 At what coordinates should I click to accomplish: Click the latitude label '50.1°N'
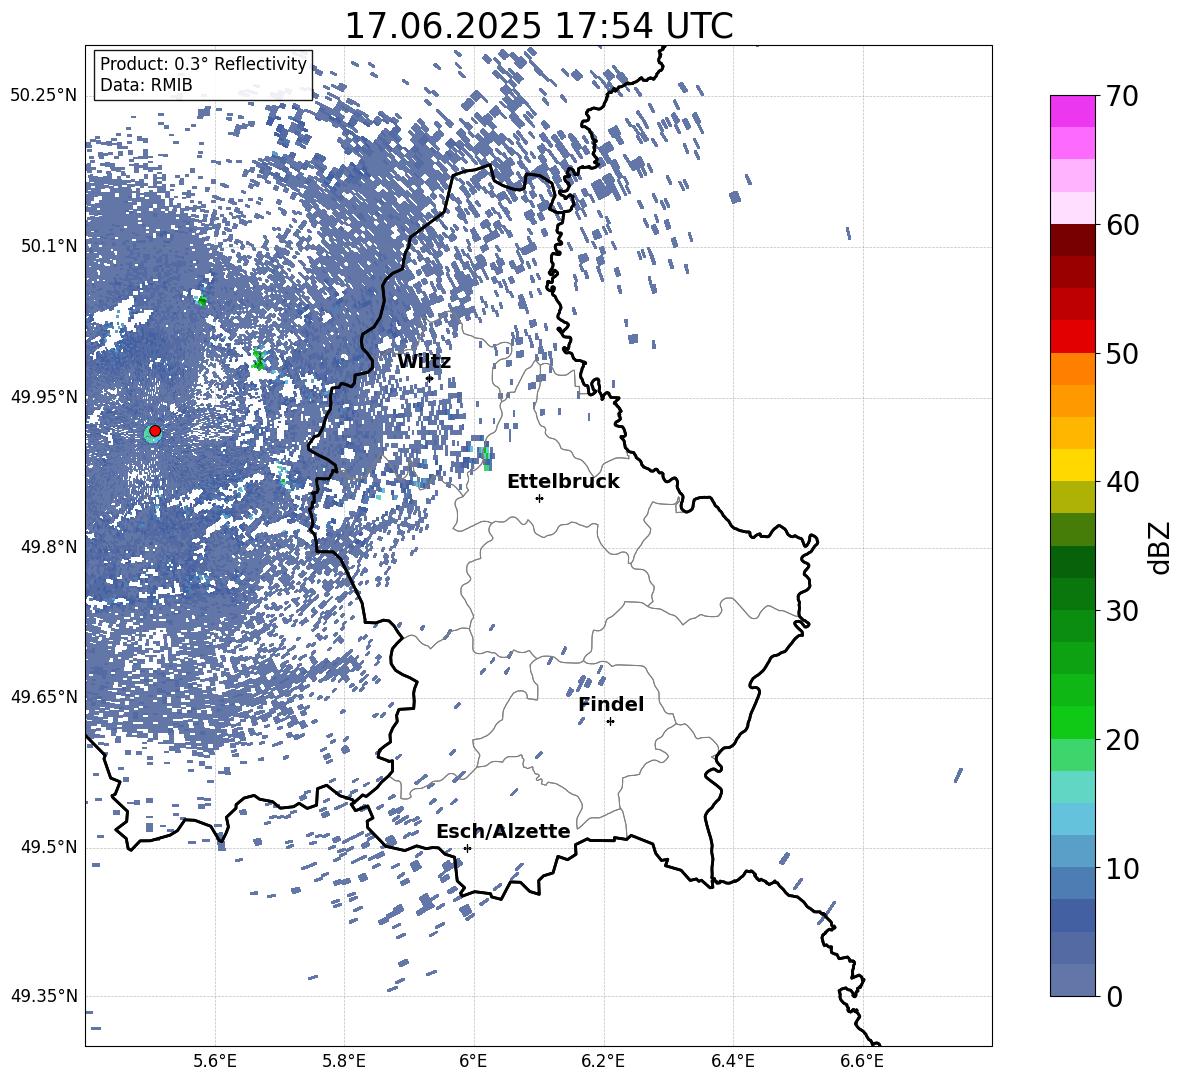tap(49, 246)
